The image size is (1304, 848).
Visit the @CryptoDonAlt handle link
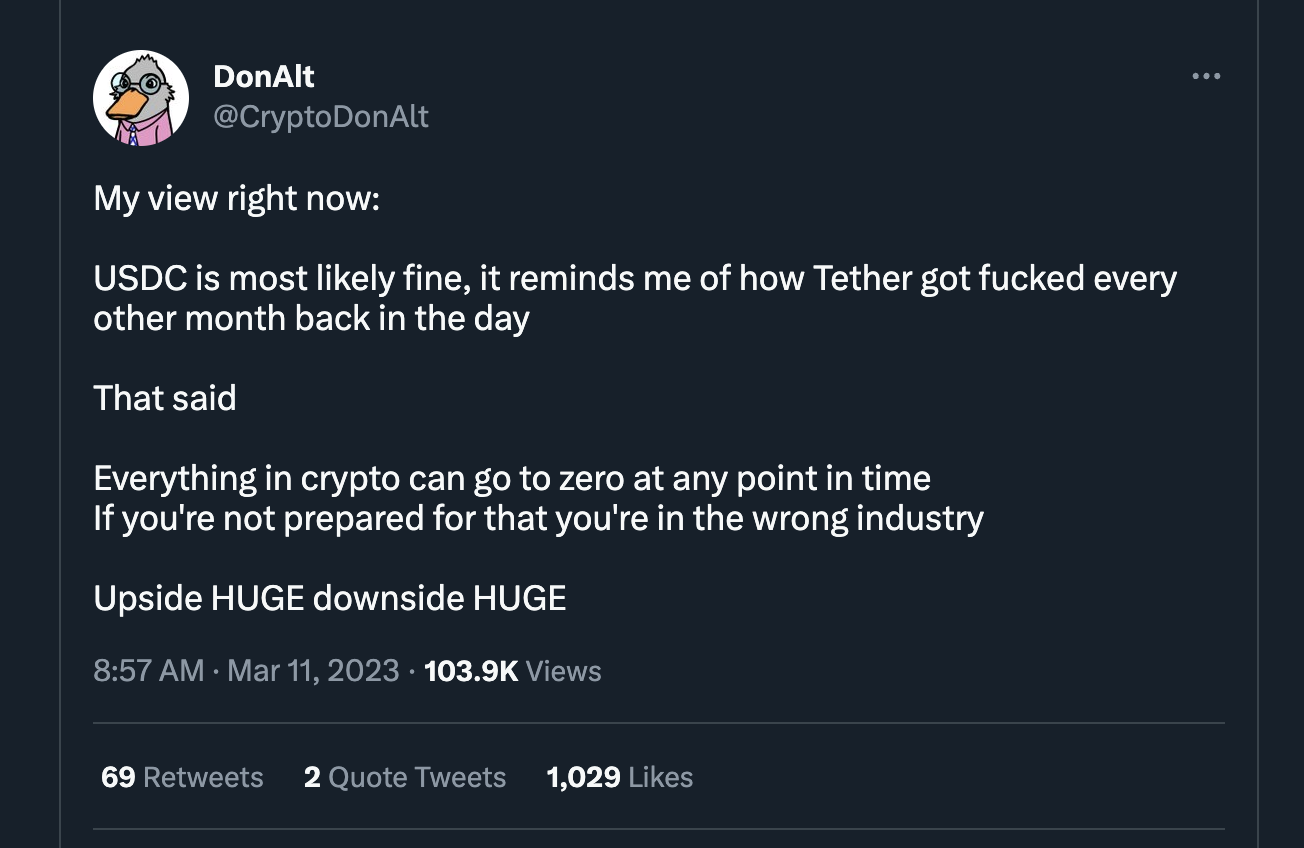coord(321,117)
